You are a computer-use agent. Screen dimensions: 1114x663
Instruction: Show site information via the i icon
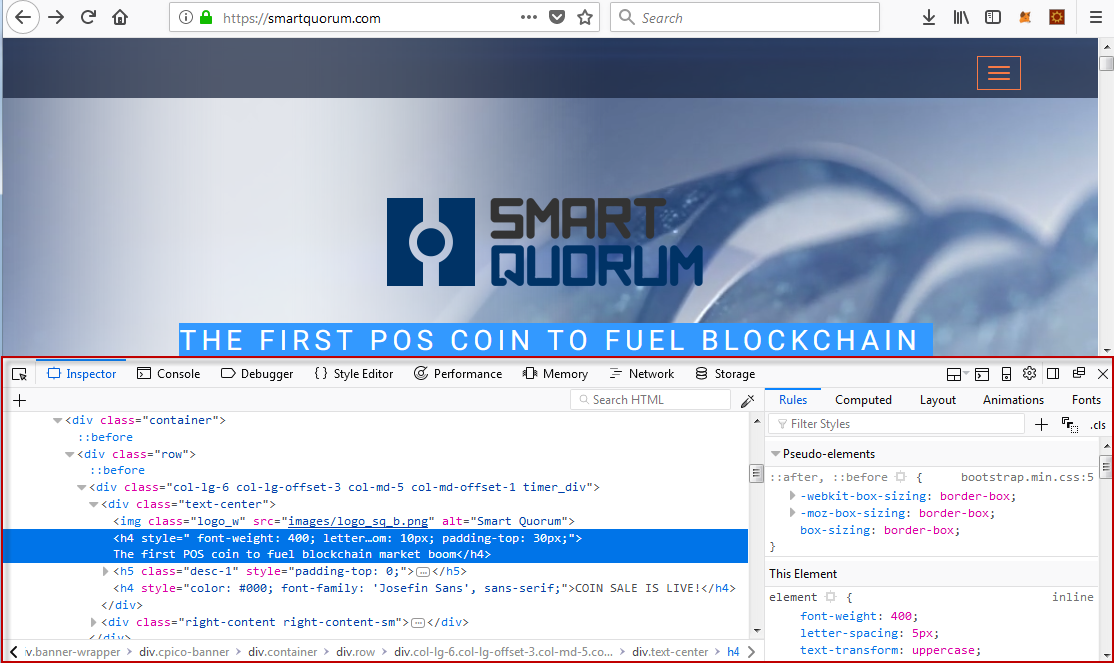[x=185, y=17]
